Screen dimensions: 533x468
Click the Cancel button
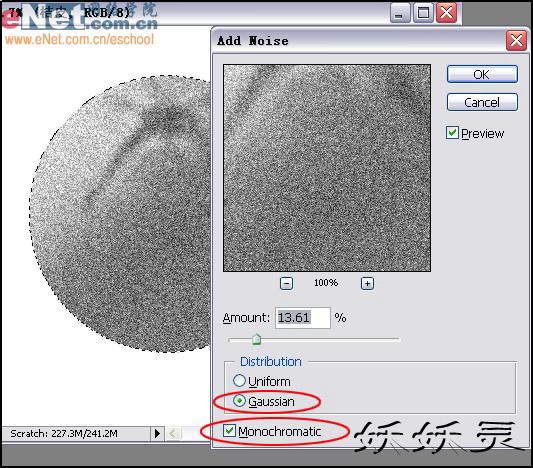pos(482,102)
